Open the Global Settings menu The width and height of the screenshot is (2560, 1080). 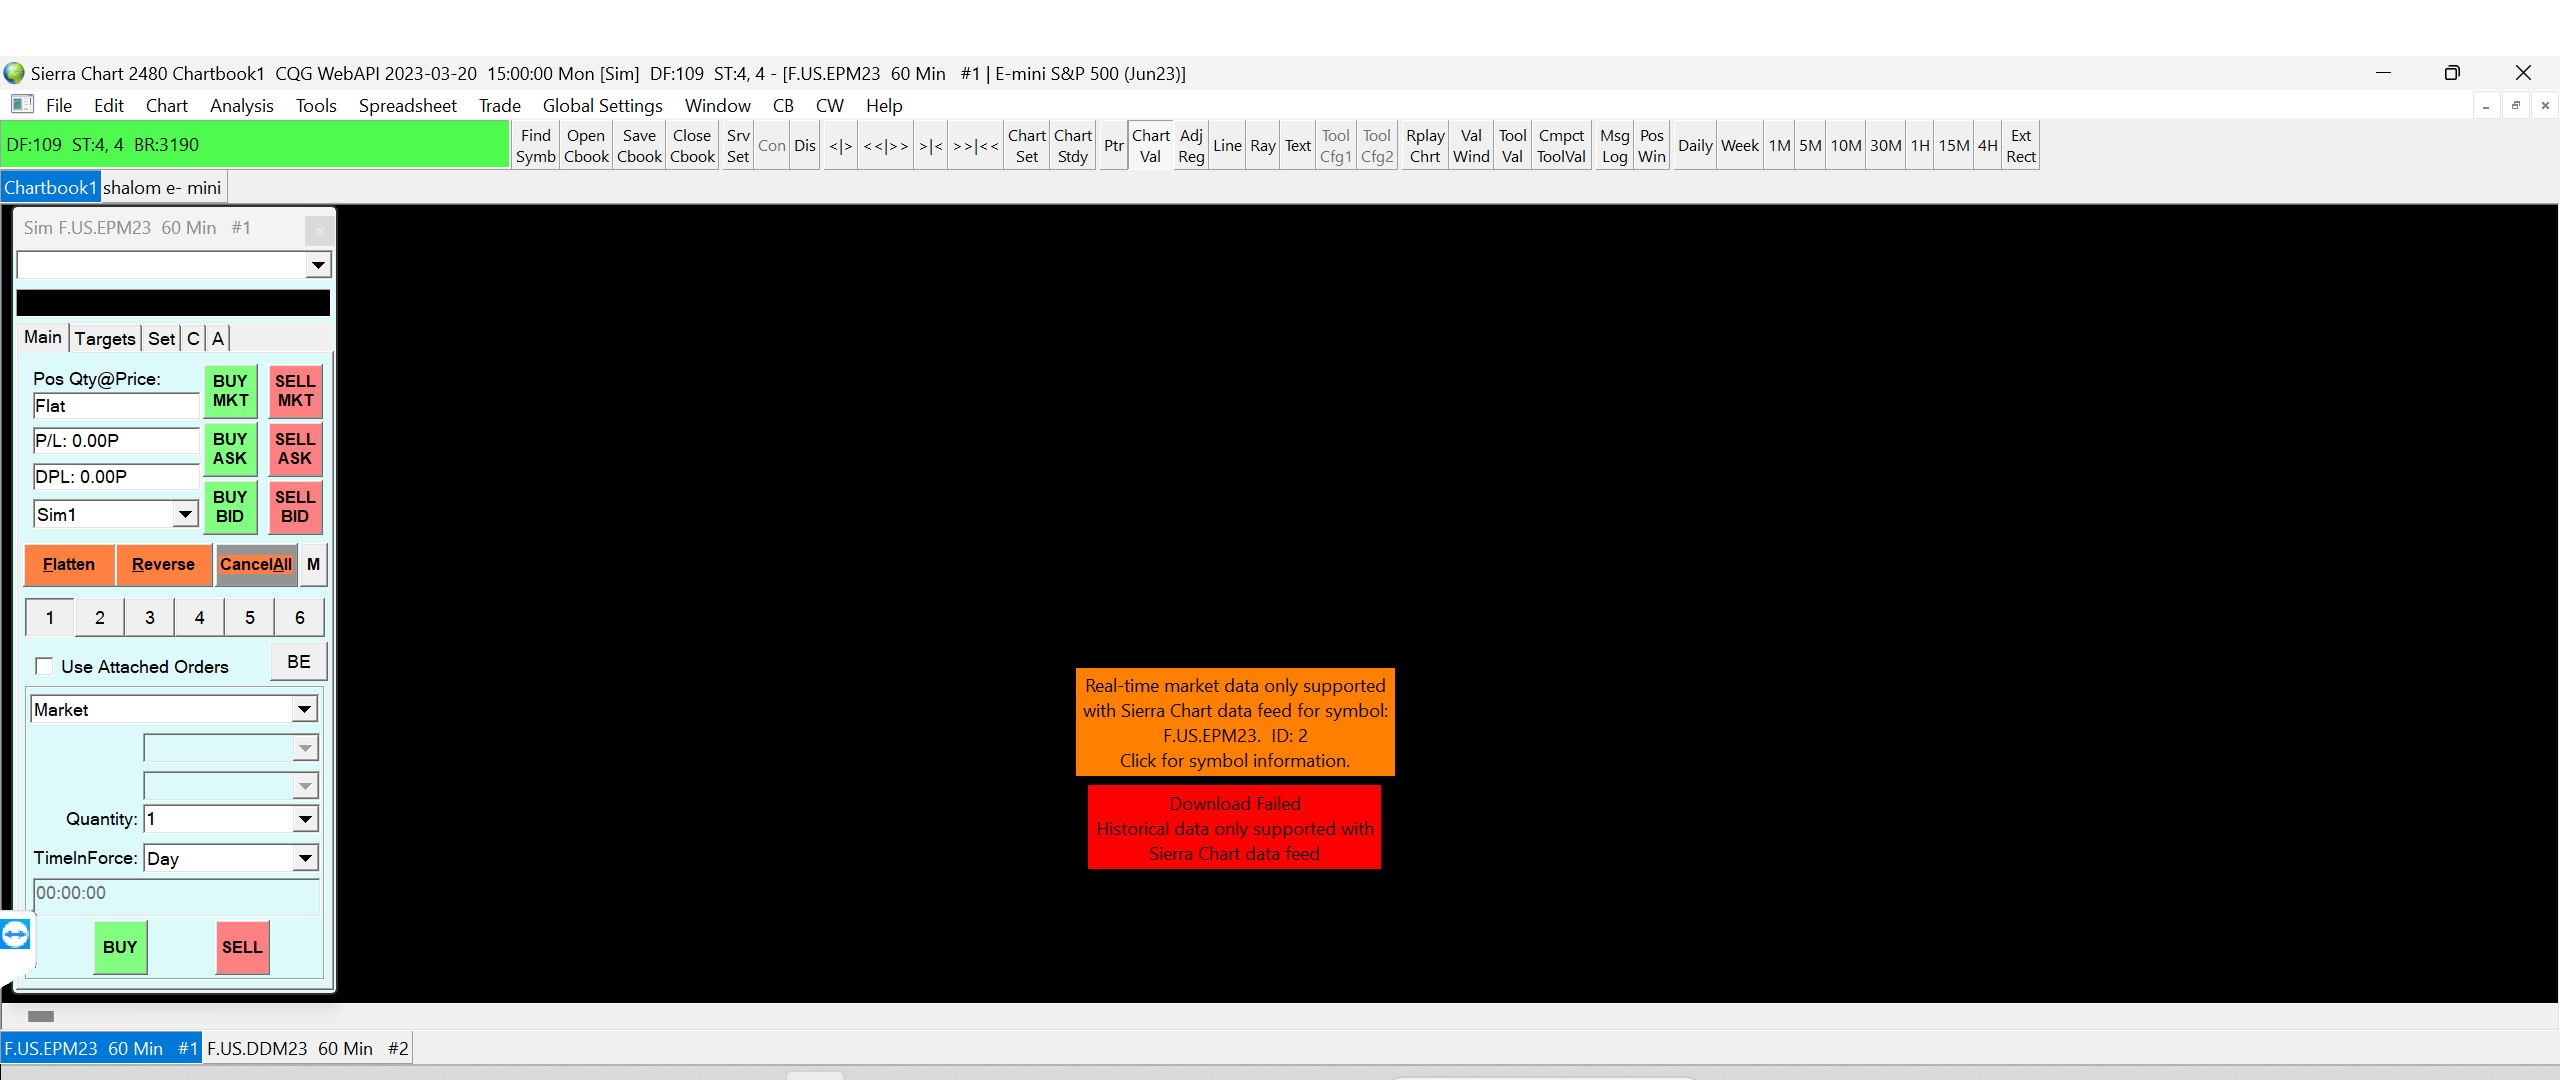pyautogui.click(x=602, y=106)
